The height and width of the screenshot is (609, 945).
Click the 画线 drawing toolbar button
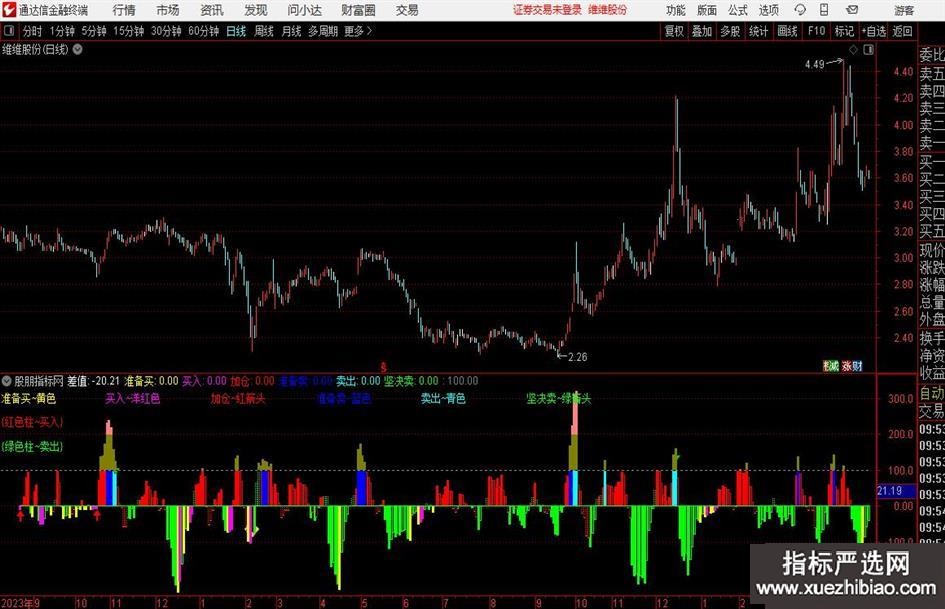787,31
